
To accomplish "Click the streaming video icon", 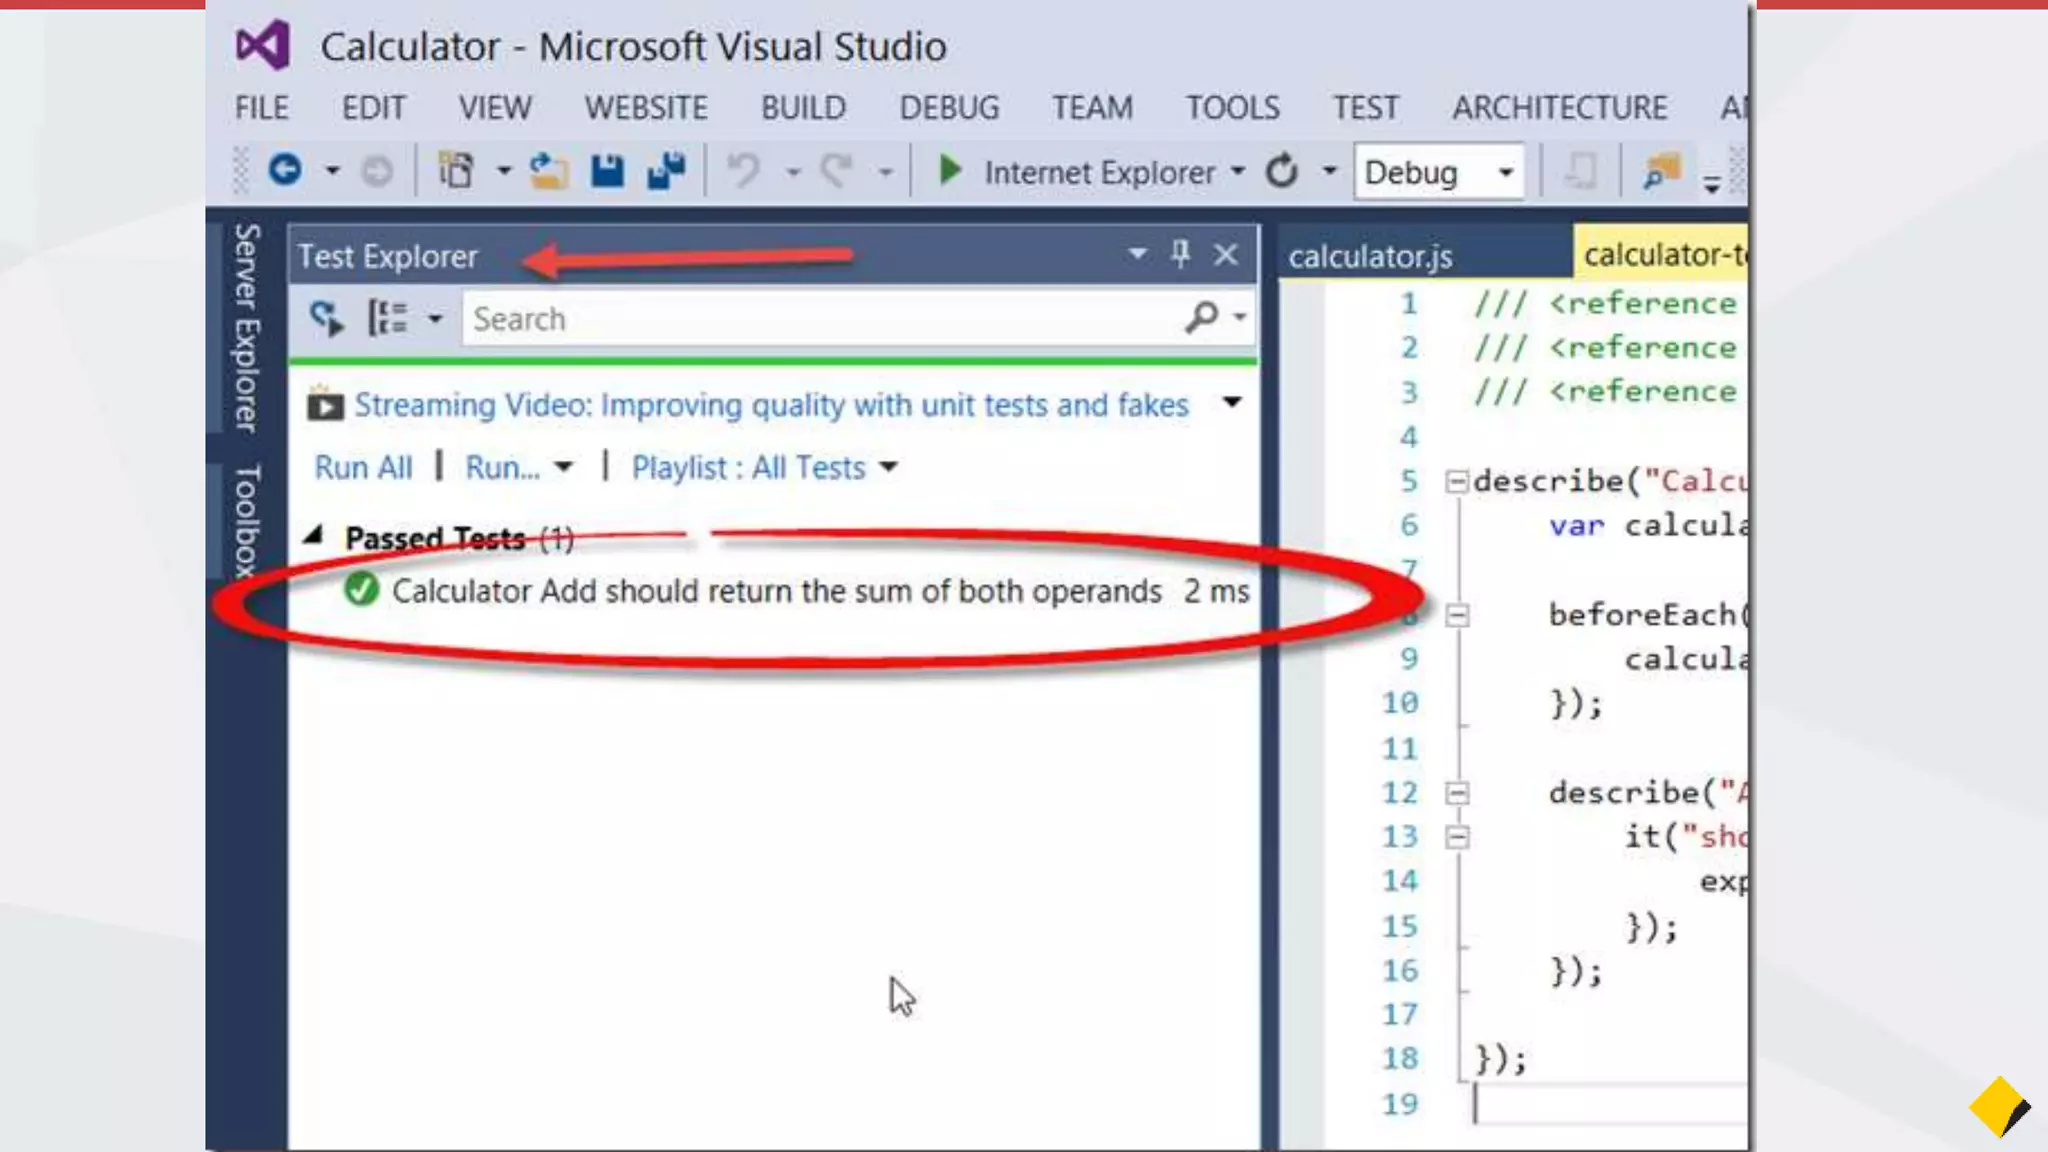I will click(x=325, y=404).
